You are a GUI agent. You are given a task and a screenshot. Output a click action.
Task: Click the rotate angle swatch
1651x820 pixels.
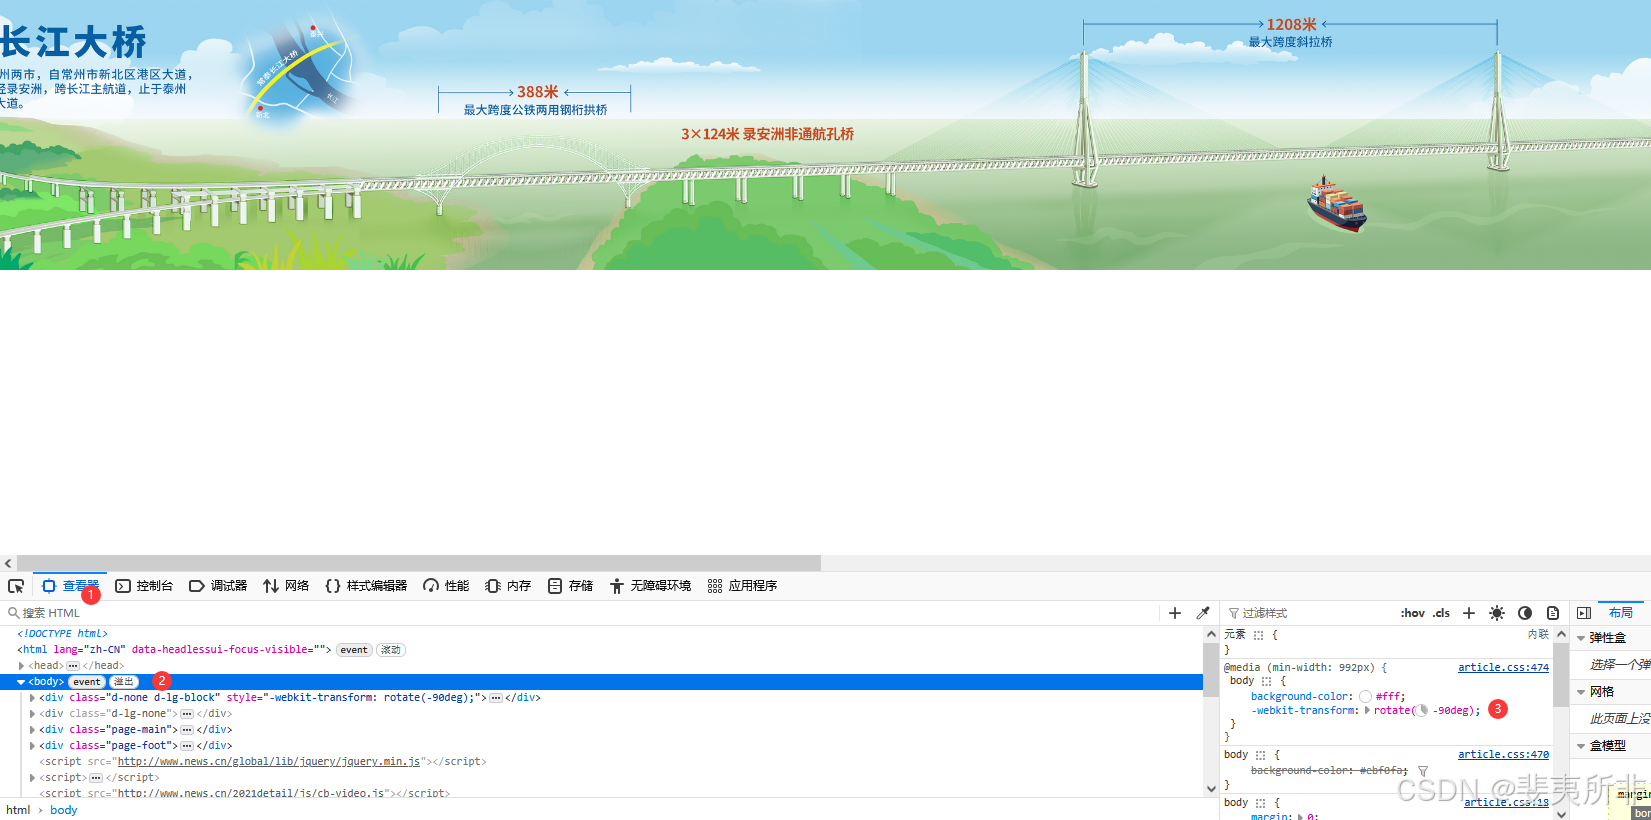[1422, 711]
